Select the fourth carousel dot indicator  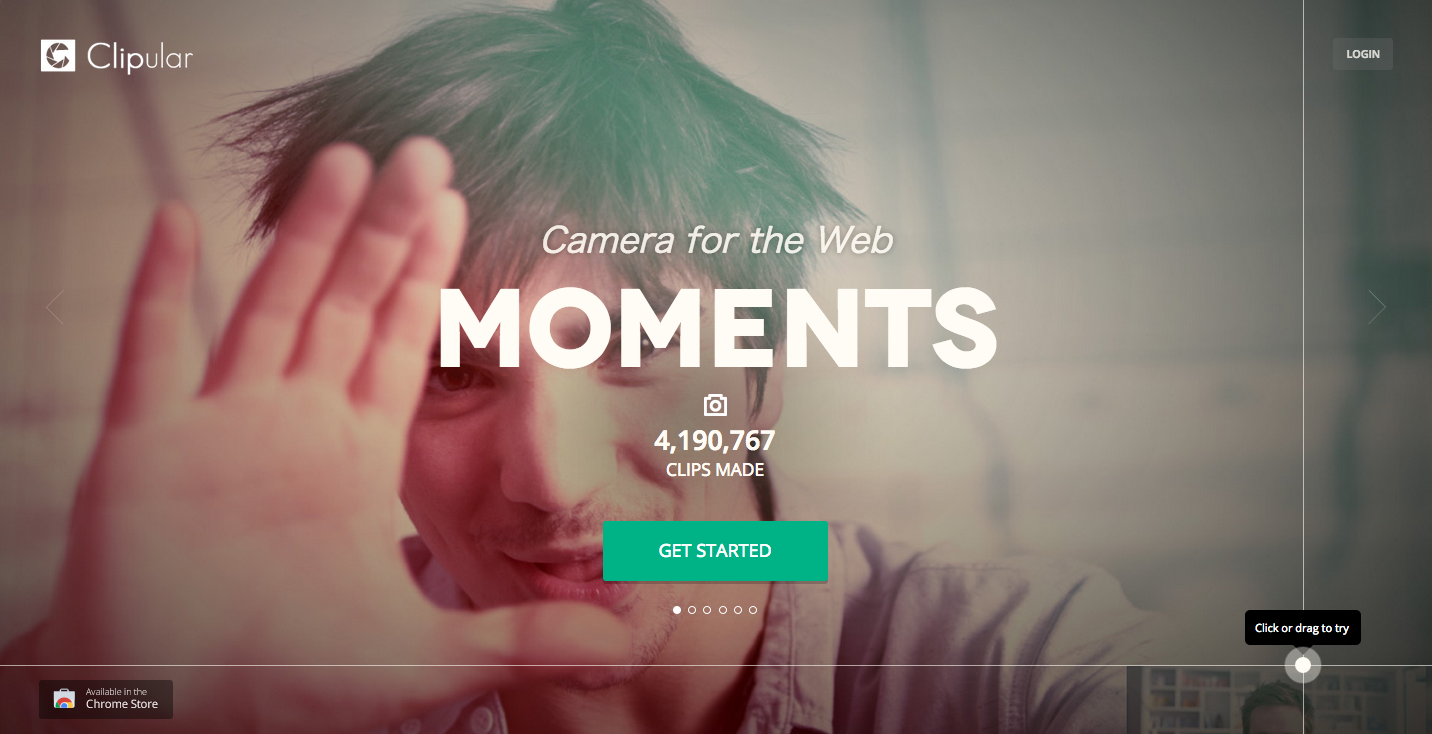[x=722, y=610]
